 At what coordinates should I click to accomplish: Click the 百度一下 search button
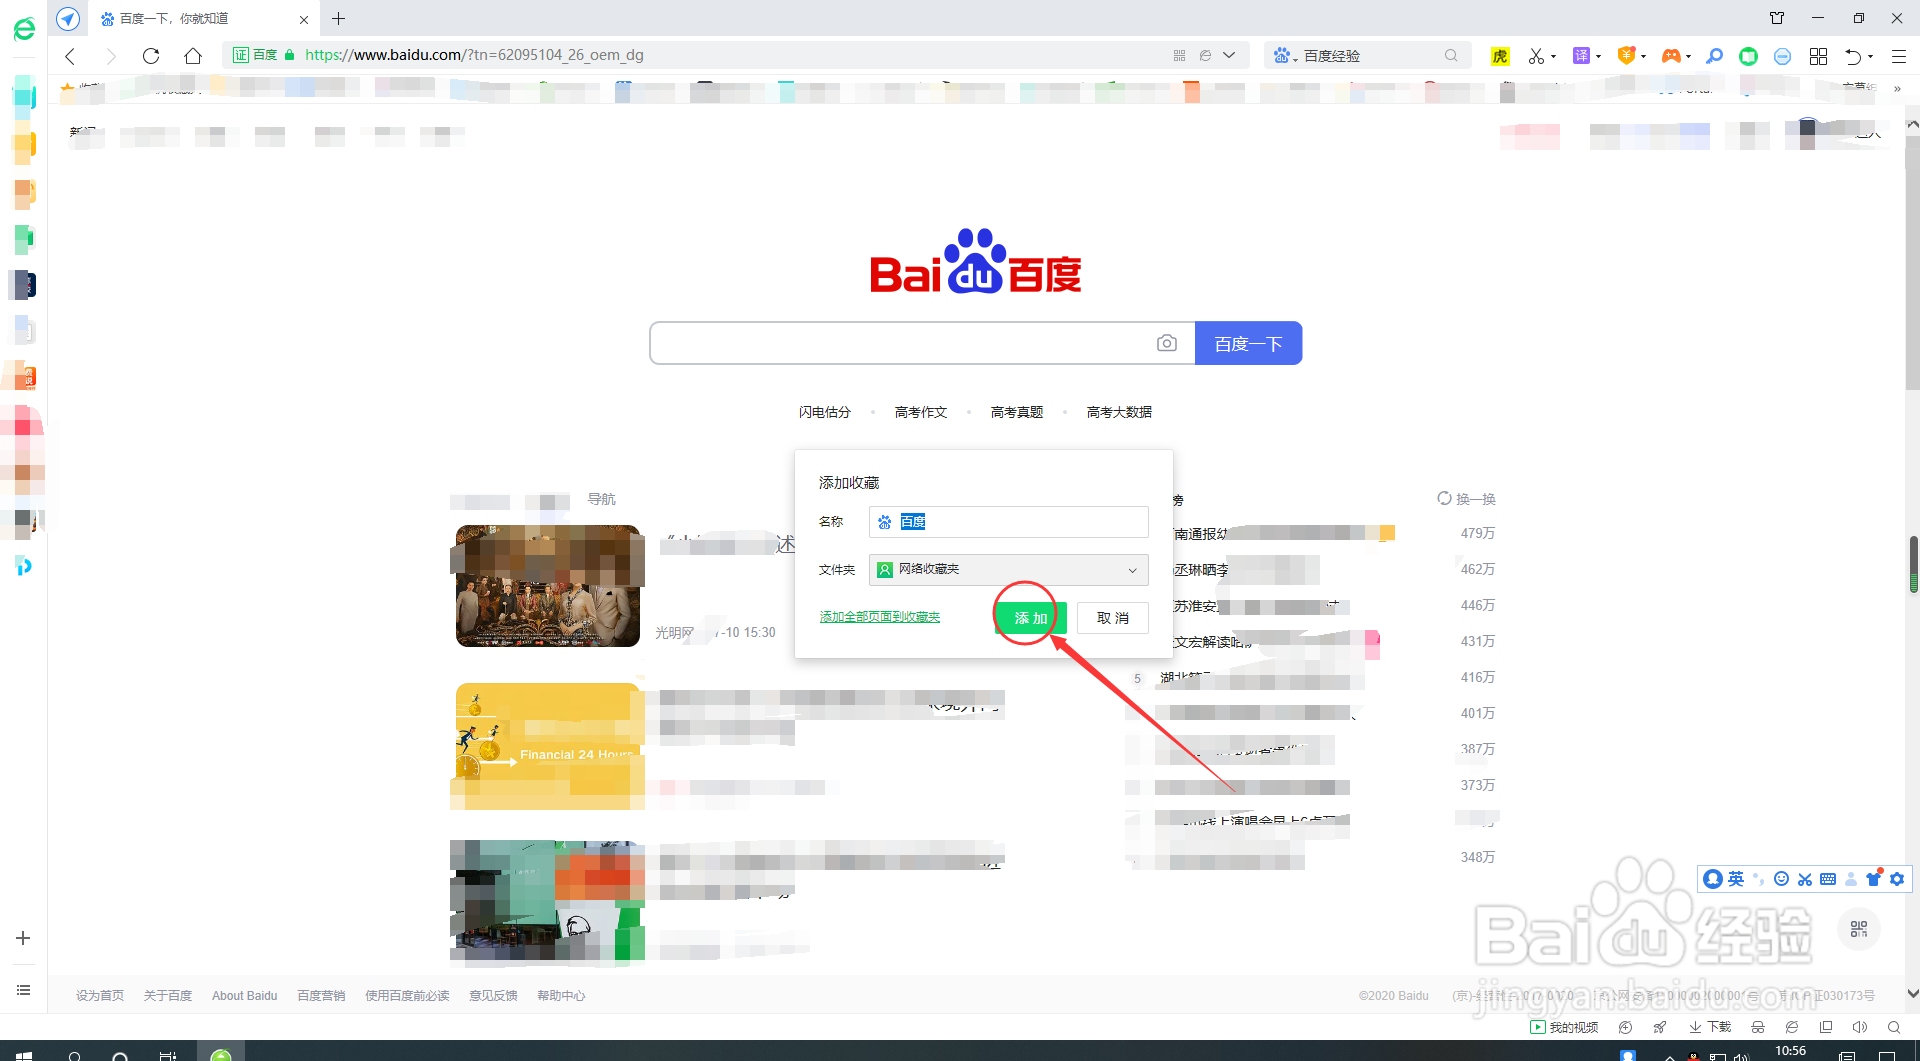(1248, 343)
